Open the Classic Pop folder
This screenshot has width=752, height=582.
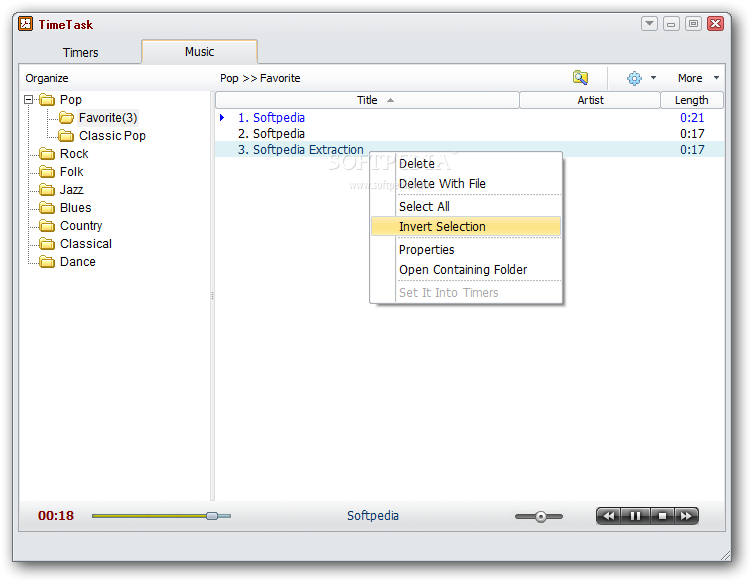pyautogui.click(x=112, y=136)
